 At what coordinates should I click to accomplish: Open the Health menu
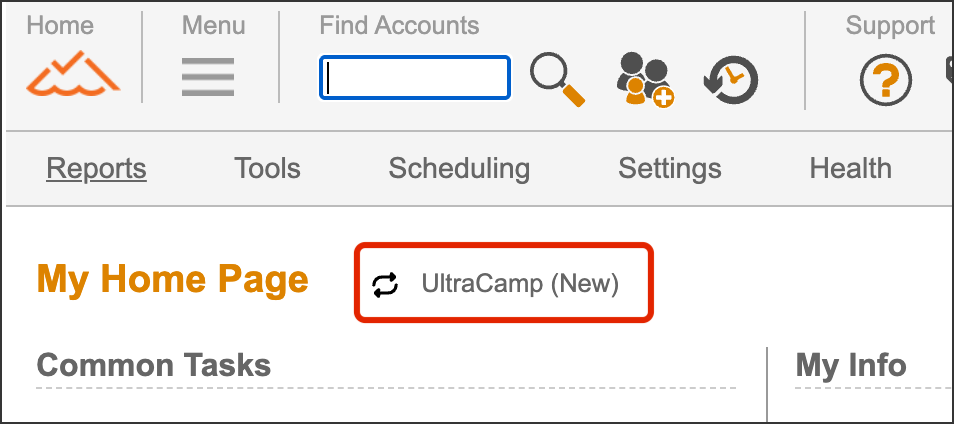tap(850, 168)
